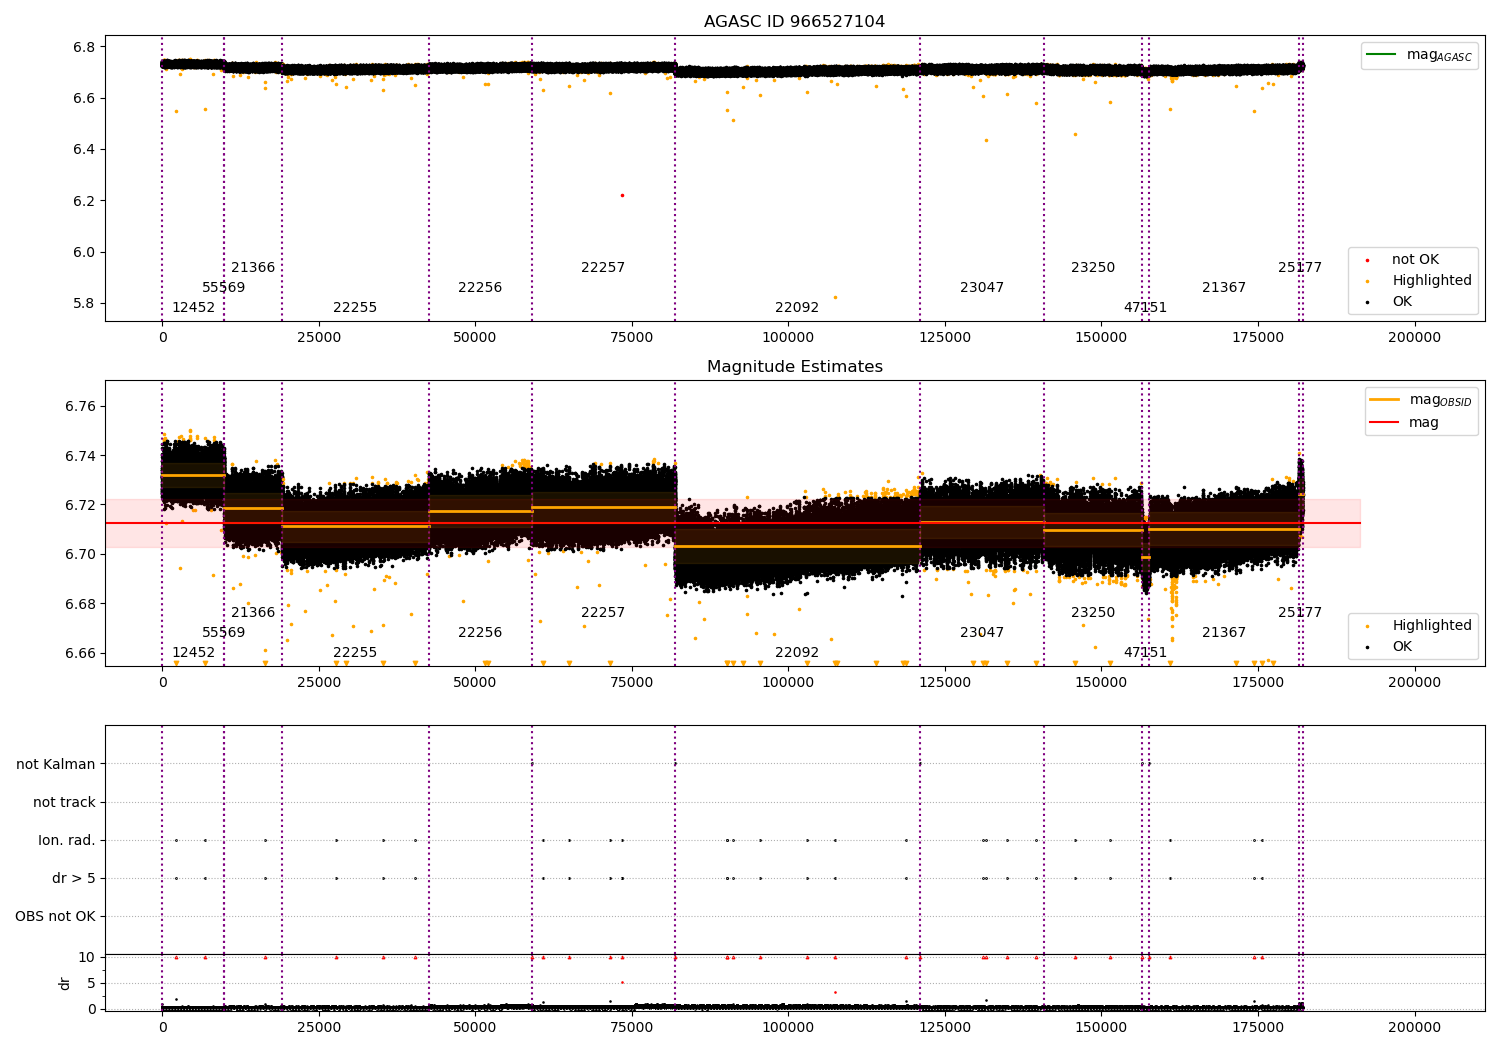Viewport: 1500px width, 1050px height.
Task: Select y-tick 5.8 in top plot
Action: pyautogui.click(x=84, y=304)
